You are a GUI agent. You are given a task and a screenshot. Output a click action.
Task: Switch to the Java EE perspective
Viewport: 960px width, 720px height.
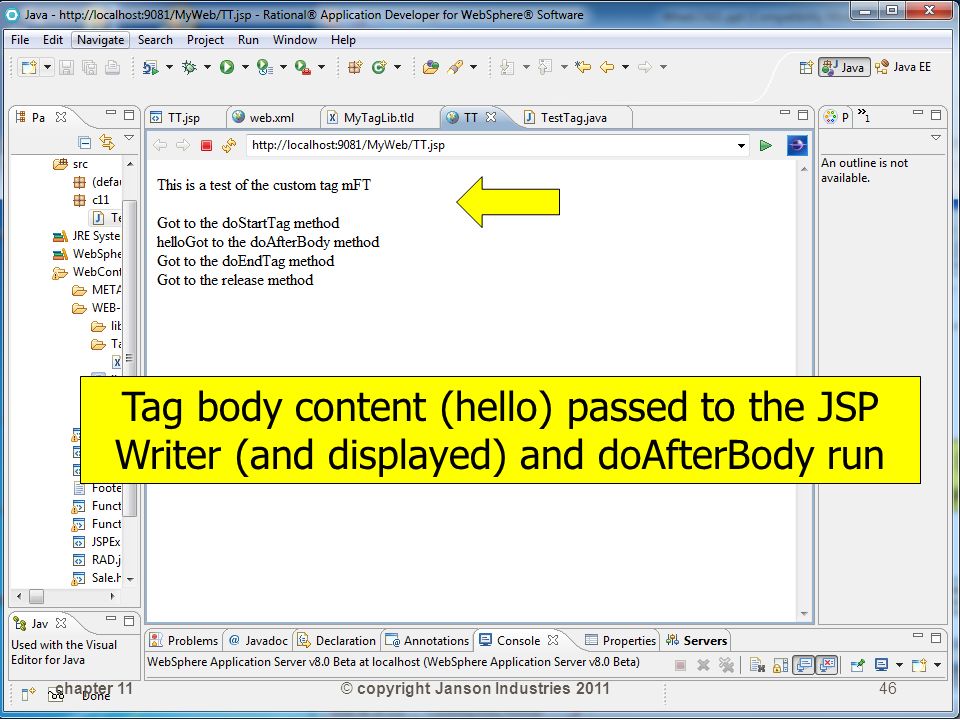click(903, 67)
